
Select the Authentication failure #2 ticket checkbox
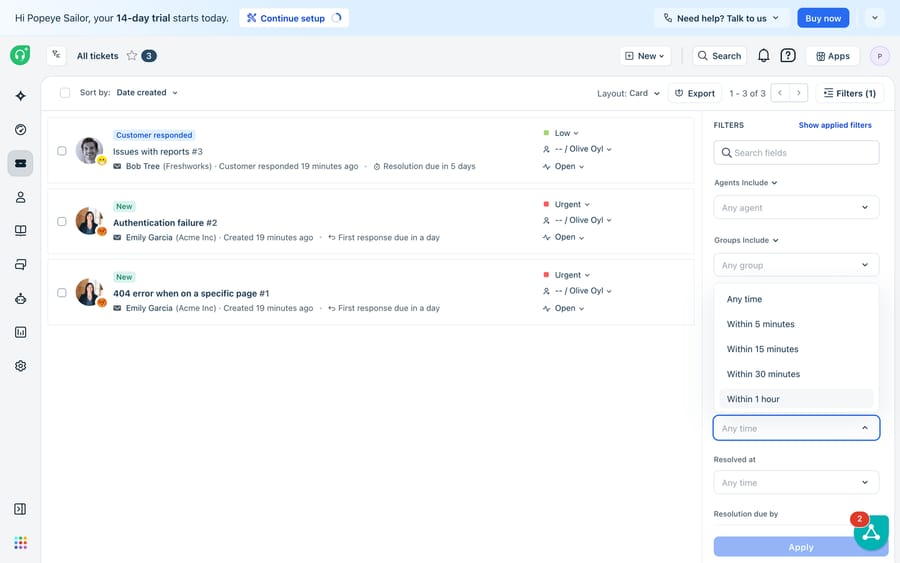62,222
